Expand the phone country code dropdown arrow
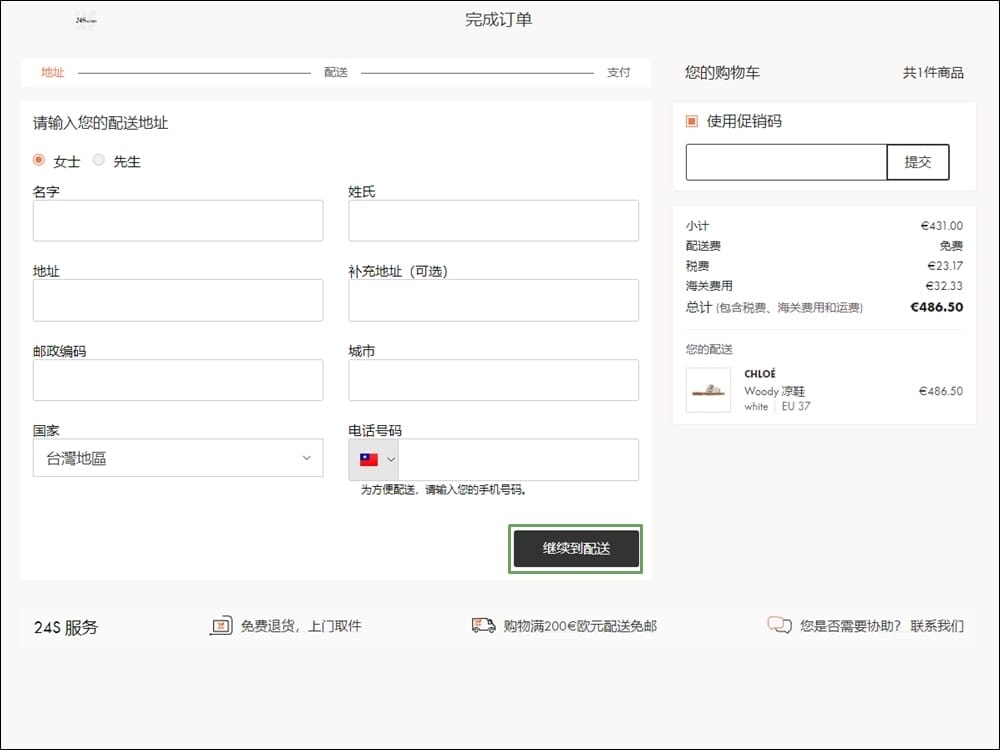 coord(391,459)
